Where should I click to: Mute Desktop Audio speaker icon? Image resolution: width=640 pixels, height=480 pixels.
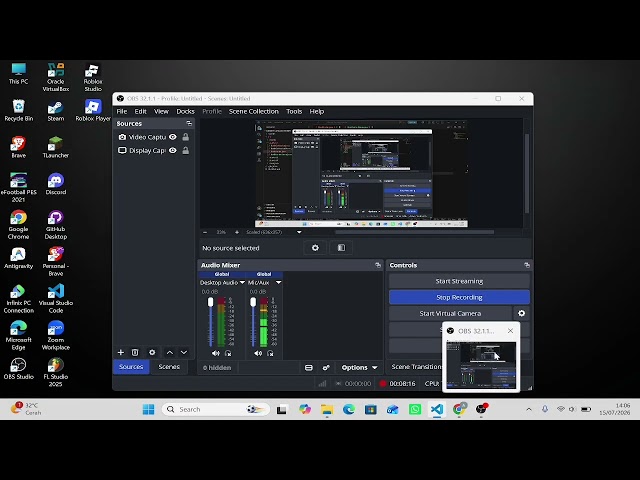coord(216,353)
